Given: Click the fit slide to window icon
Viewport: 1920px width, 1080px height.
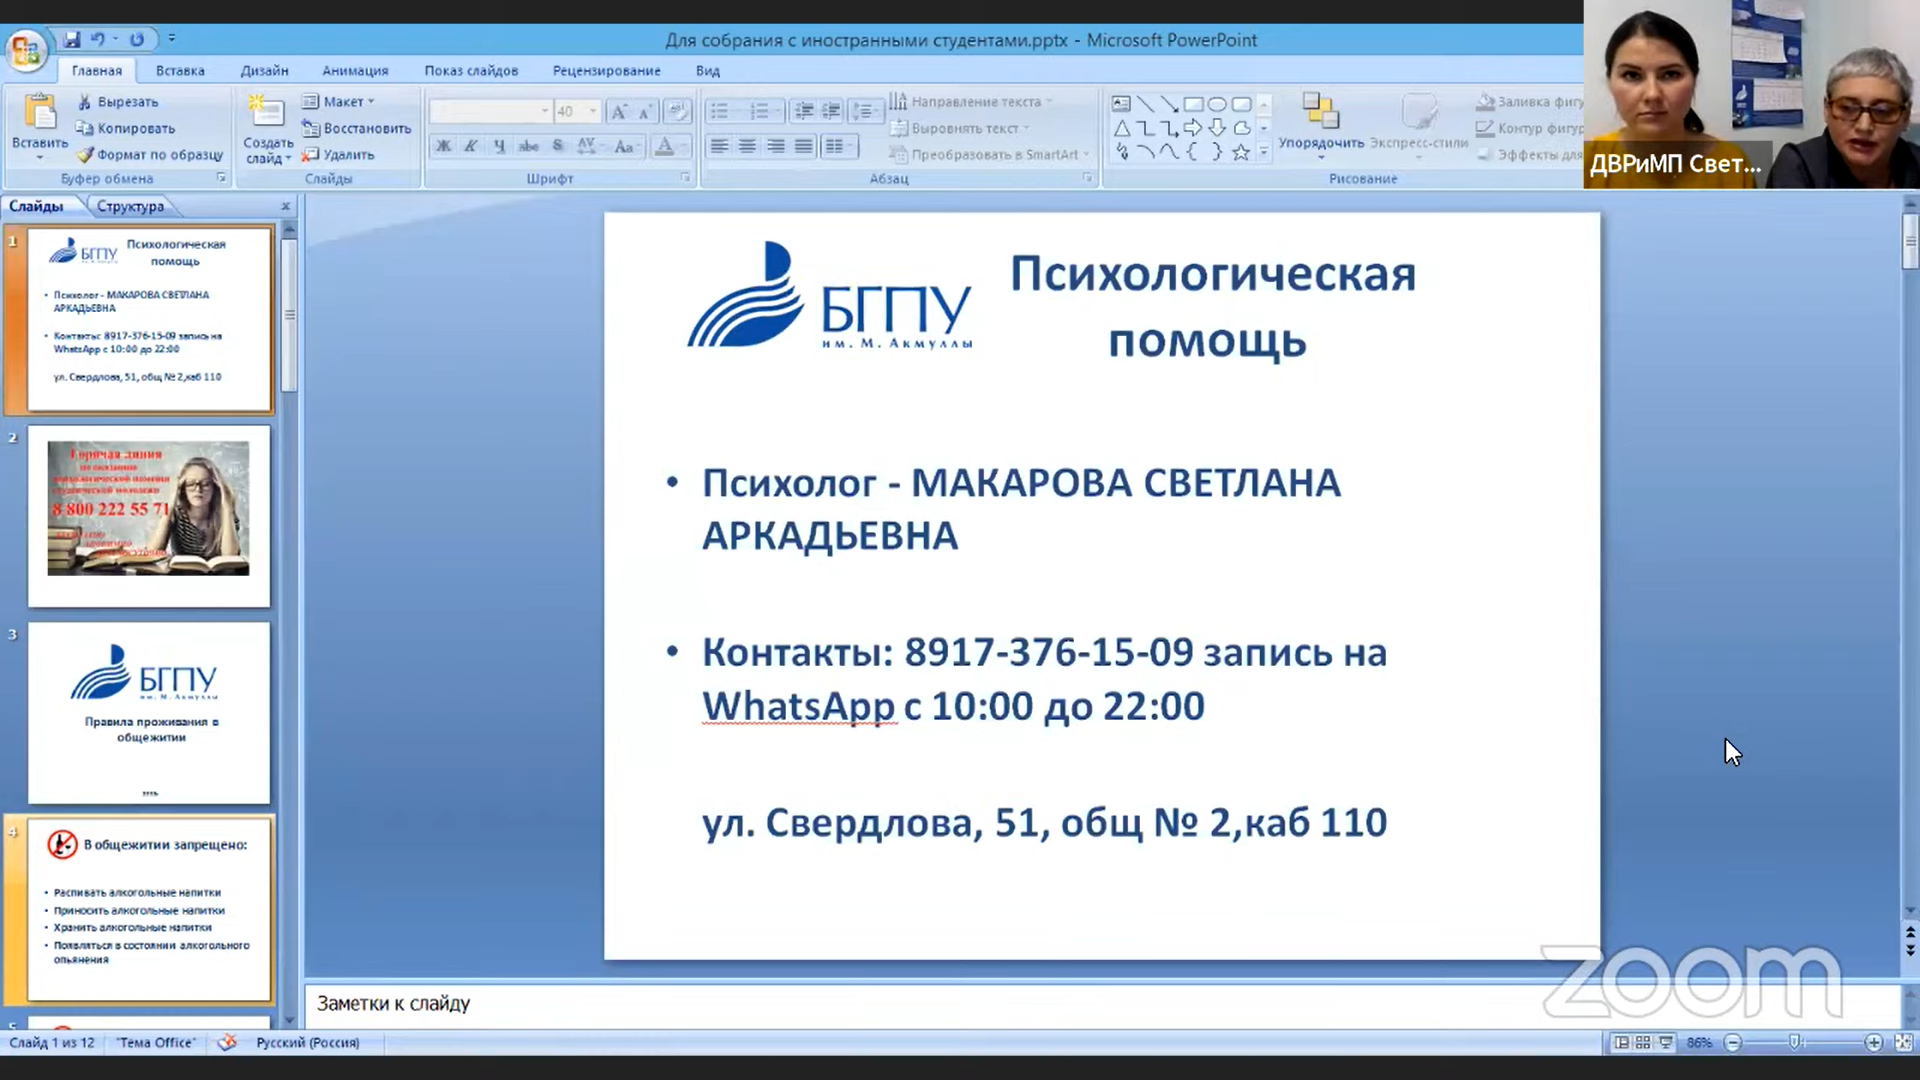Looking at the screenshot, I should (x=1903, y=1042).
